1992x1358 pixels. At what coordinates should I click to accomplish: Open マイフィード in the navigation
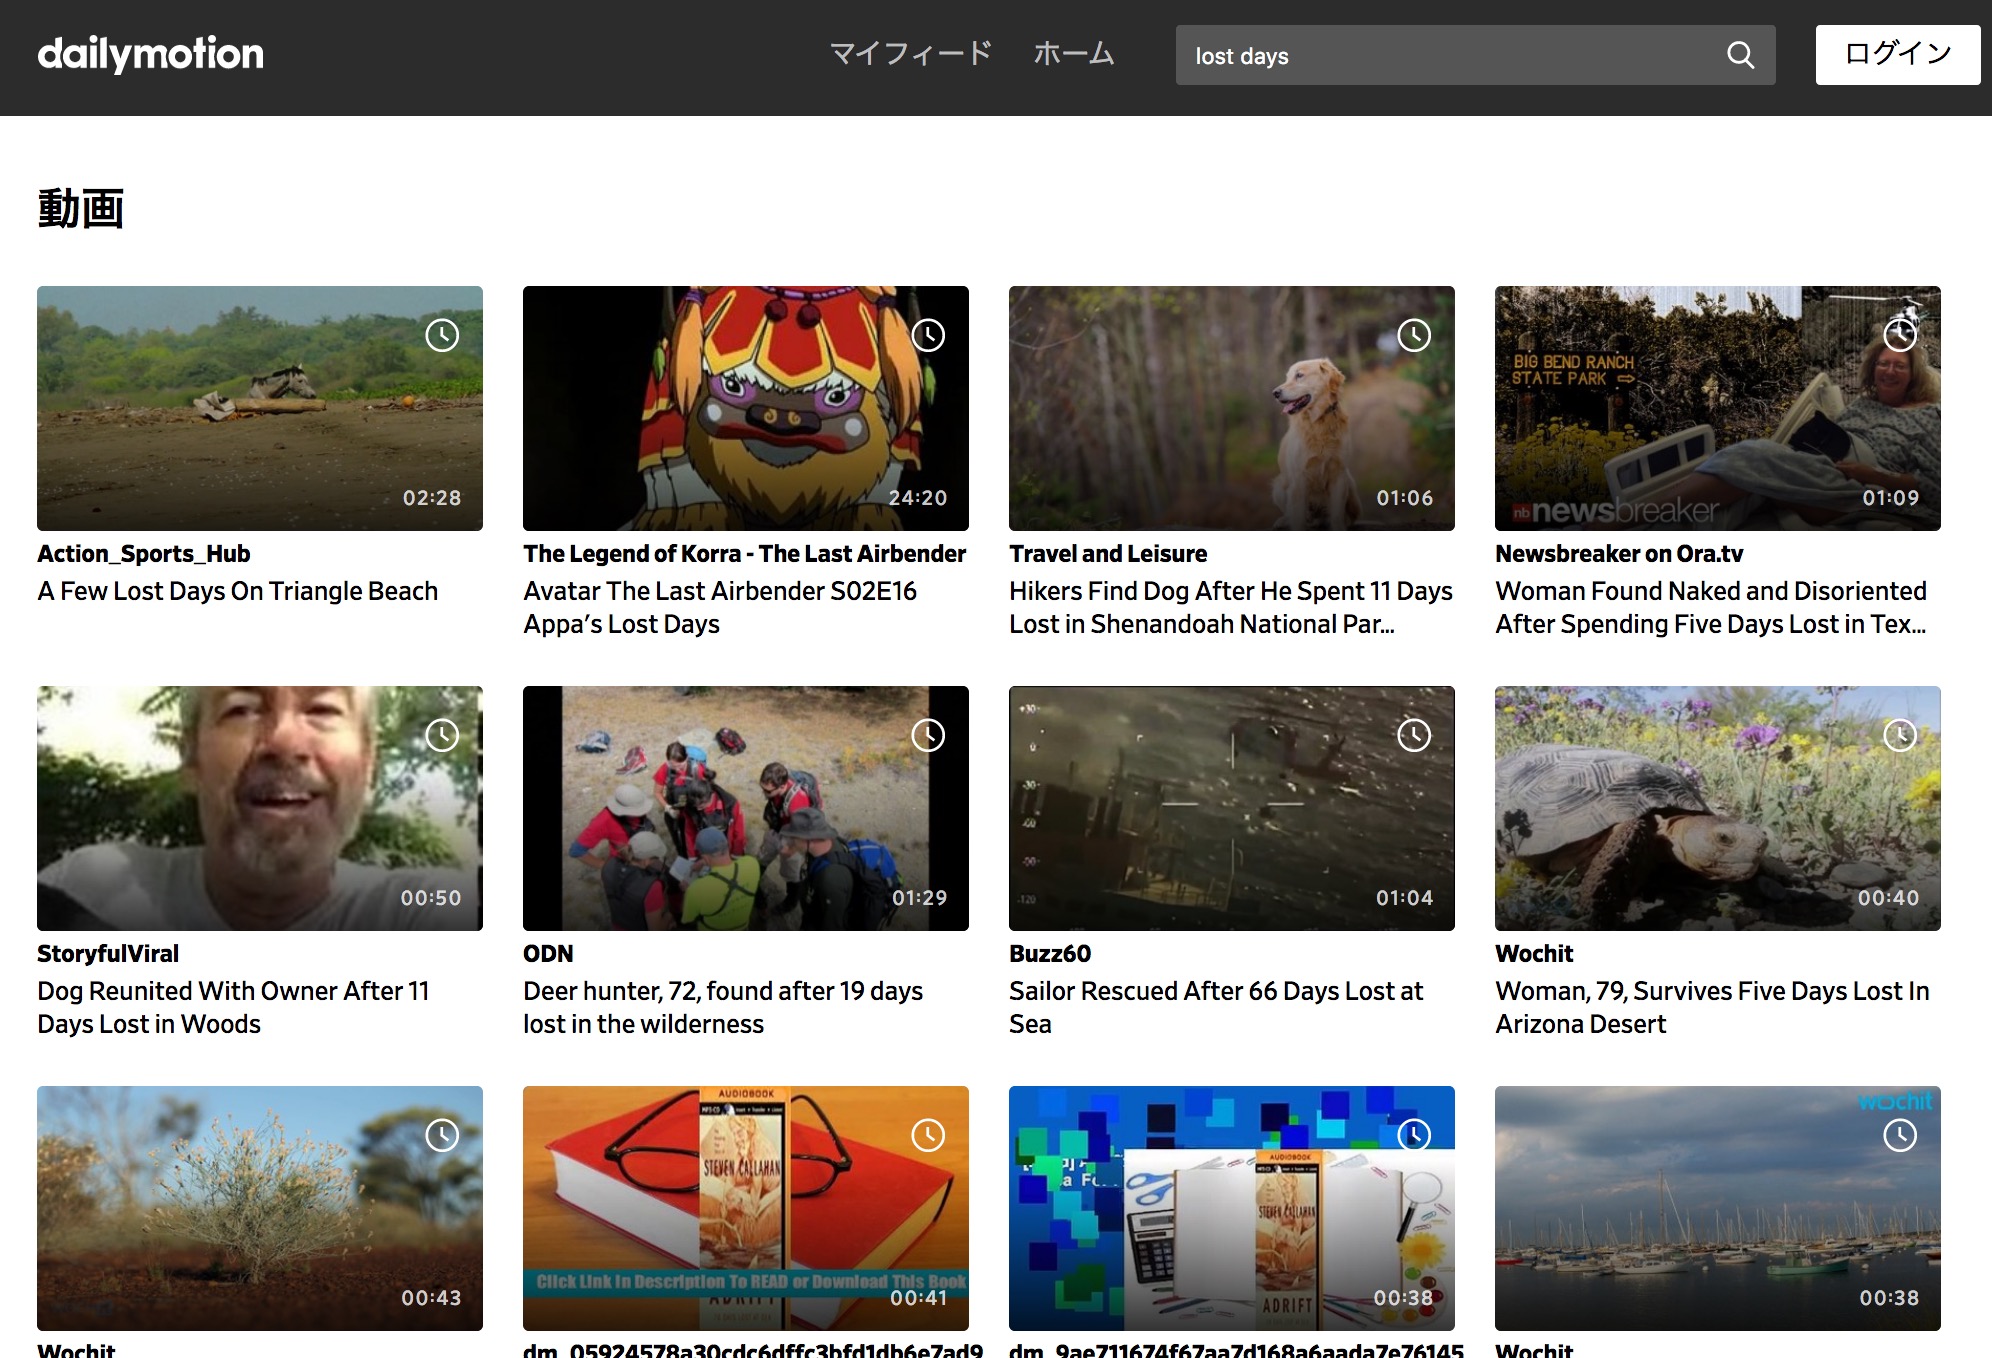(x=911, y=54)
